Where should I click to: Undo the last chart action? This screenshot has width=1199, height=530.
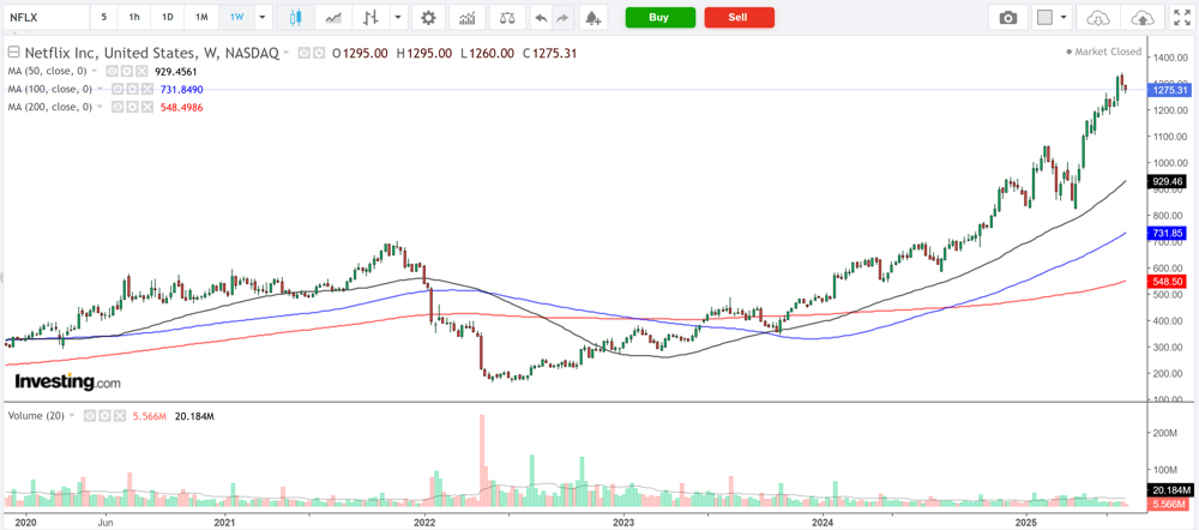pyautogui.click(x=541, y=18)
